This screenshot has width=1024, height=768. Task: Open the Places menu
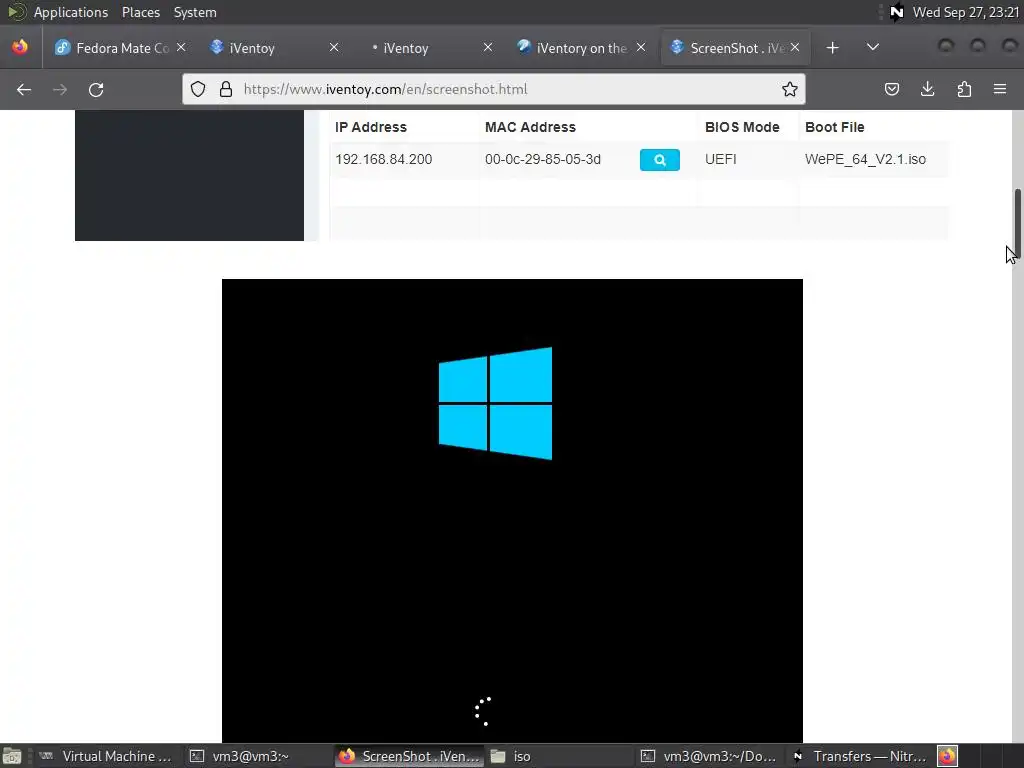point(140,12)
